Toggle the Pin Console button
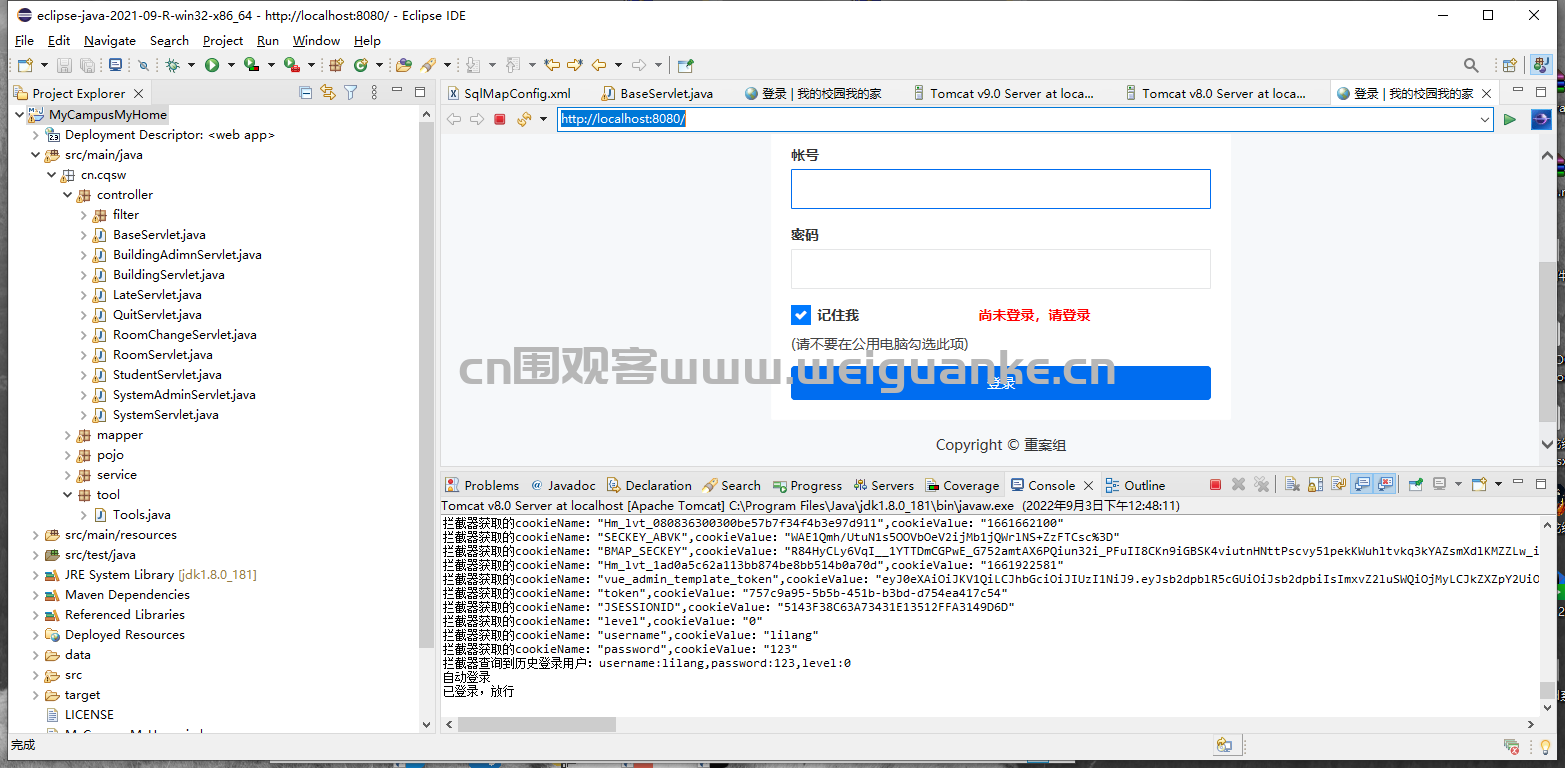This screenshot has height=768, width=1565. coord(1416,485)
